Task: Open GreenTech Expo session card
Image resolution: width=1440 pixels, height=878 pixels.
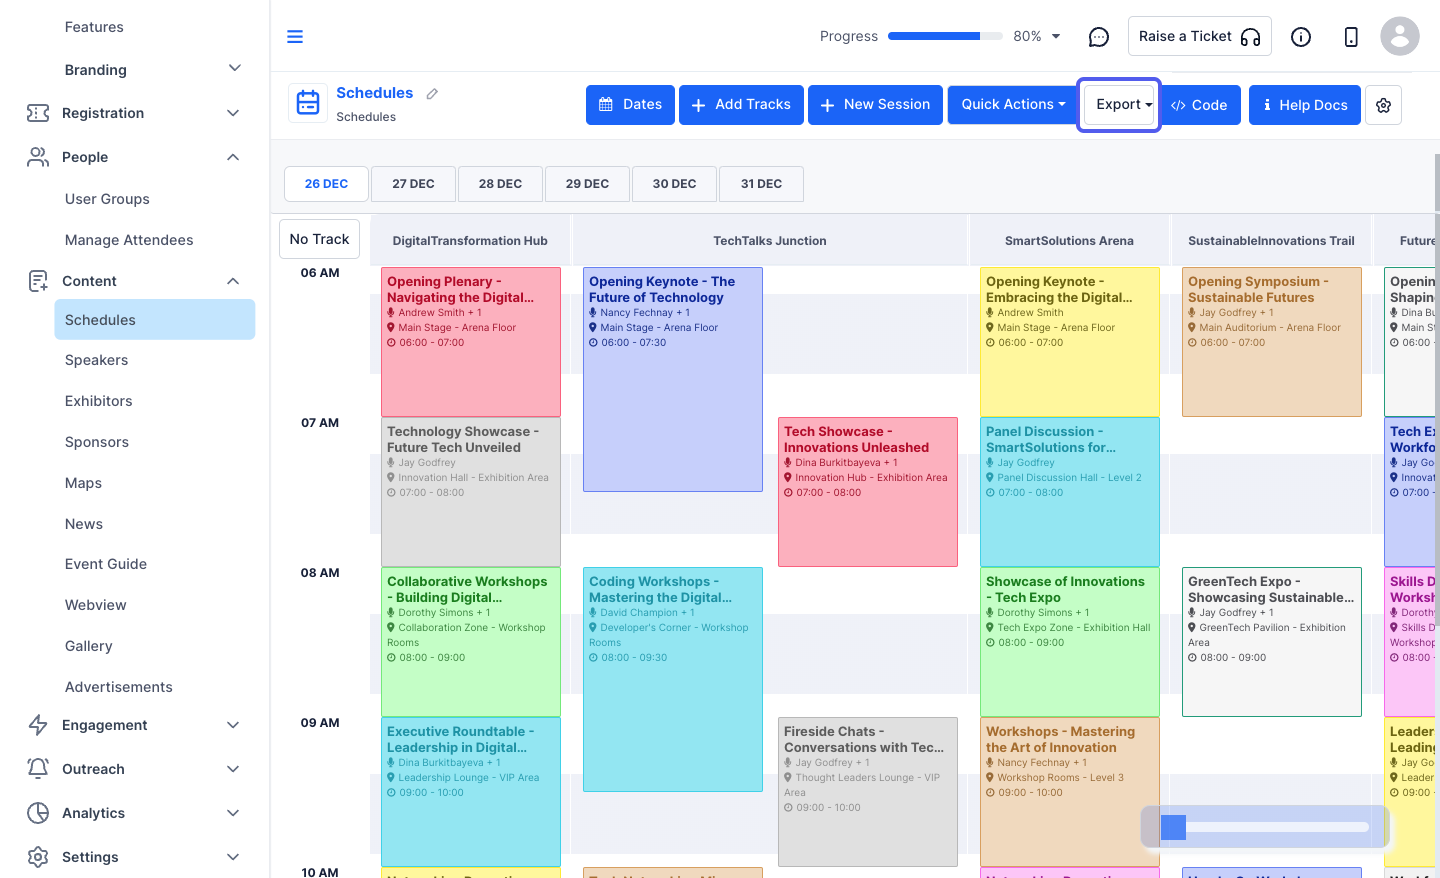Action: pyautogui.click(x=1272, y=642)
